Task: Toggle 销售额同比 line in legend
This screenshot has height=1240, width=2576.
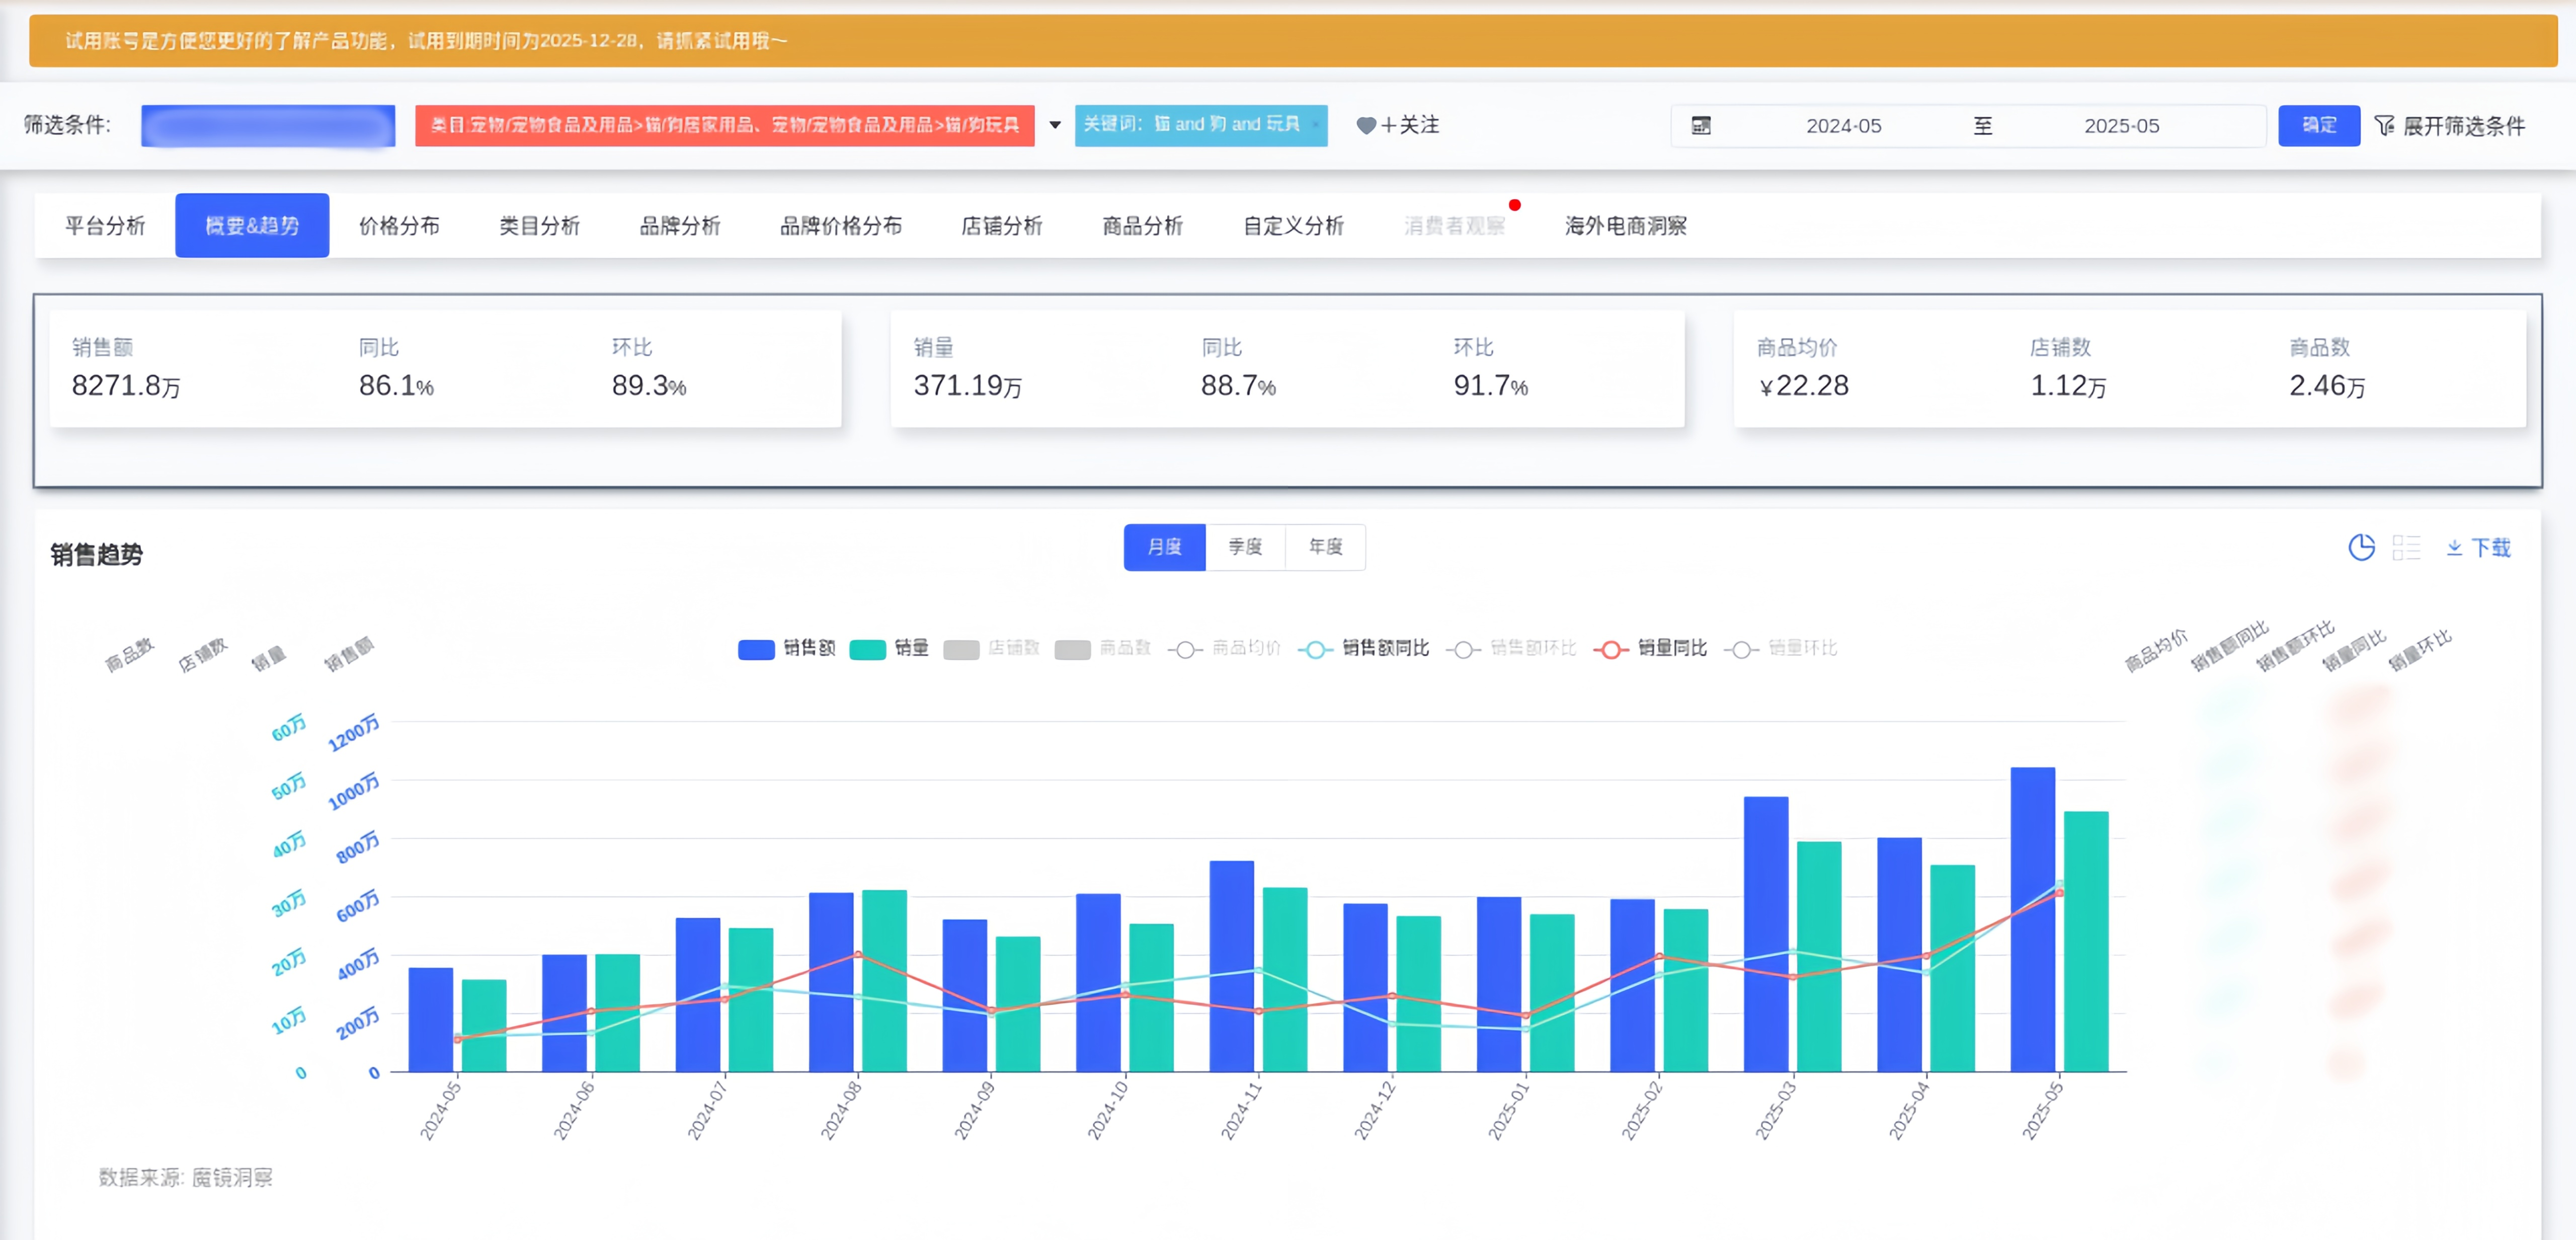Action: (1363, 649)
